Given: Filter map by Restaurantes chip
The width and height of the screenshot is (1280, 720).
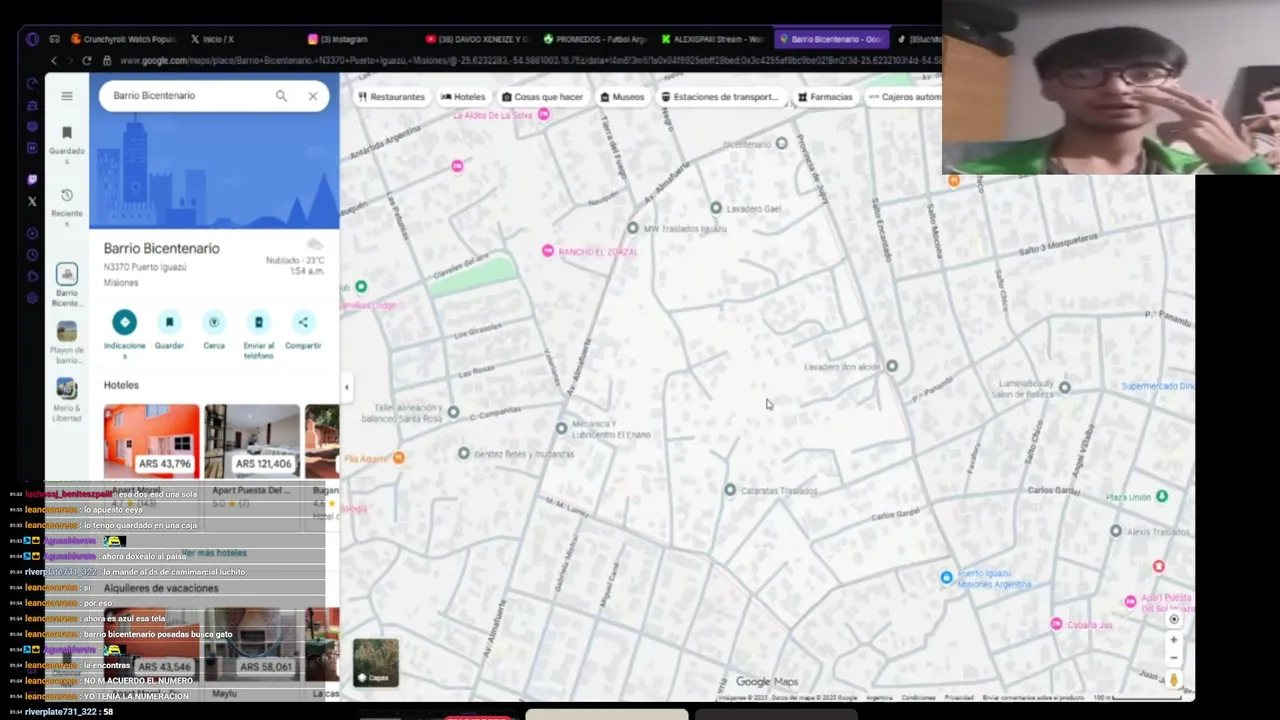Looking at the screenshot, I should tap(391, 97).
